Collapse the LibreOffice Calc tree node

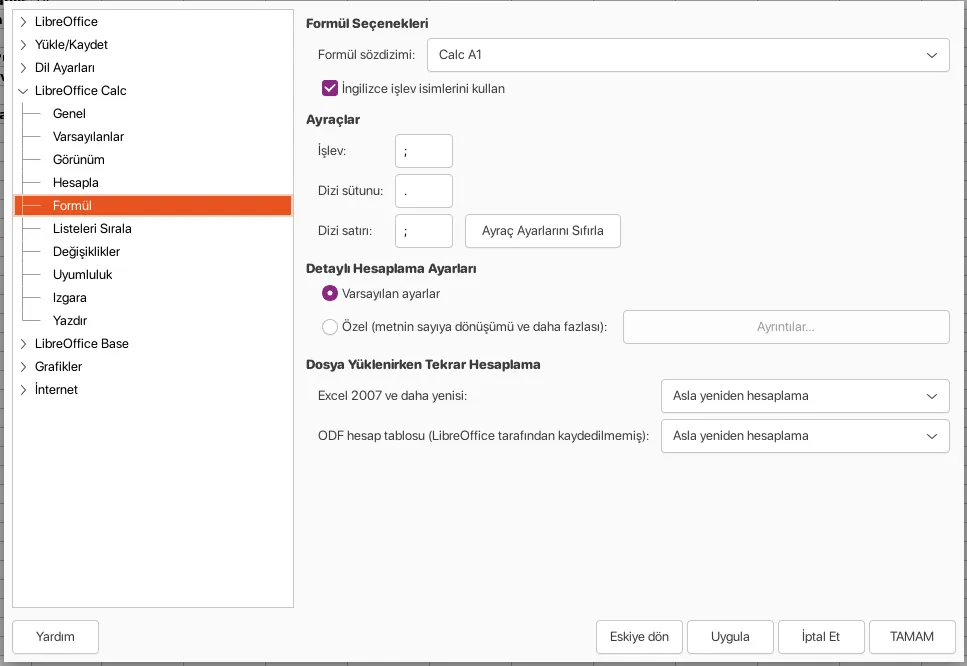[24, 91]
